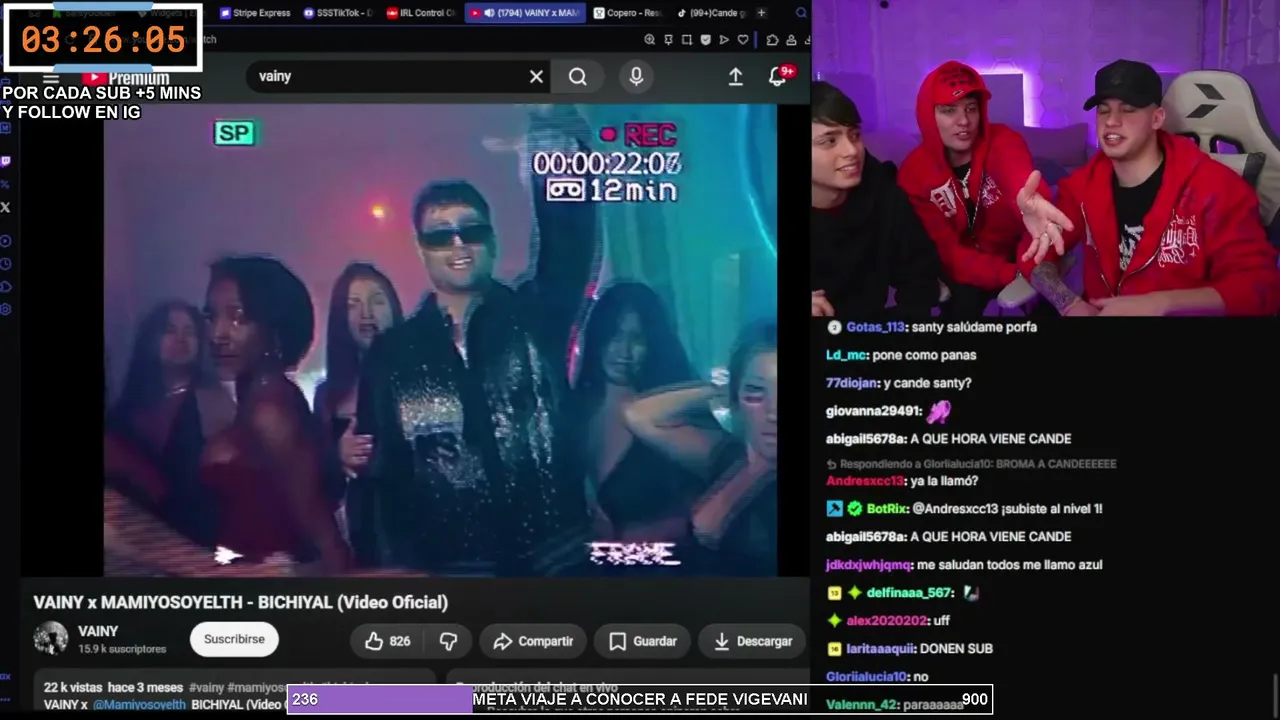Screen dimensions: 1280x720
Task: Switch to the Stripe Express tab
Action: tap(254, 13)
